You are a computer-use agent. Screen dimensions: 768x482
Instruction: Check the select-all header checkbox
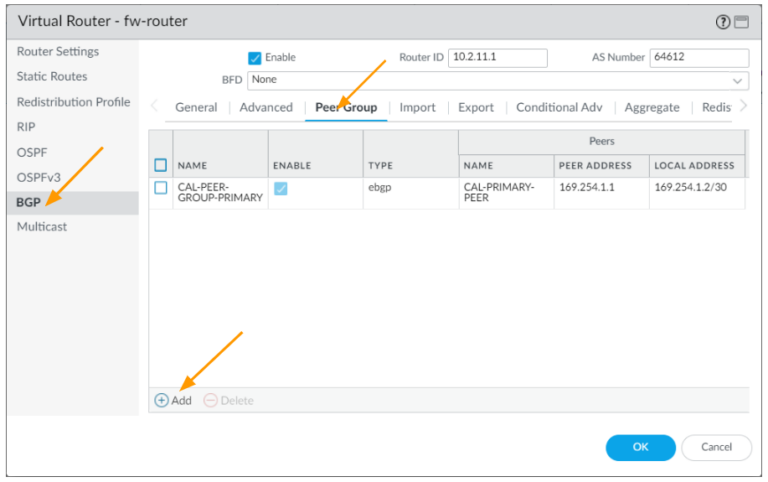point(161,165)
